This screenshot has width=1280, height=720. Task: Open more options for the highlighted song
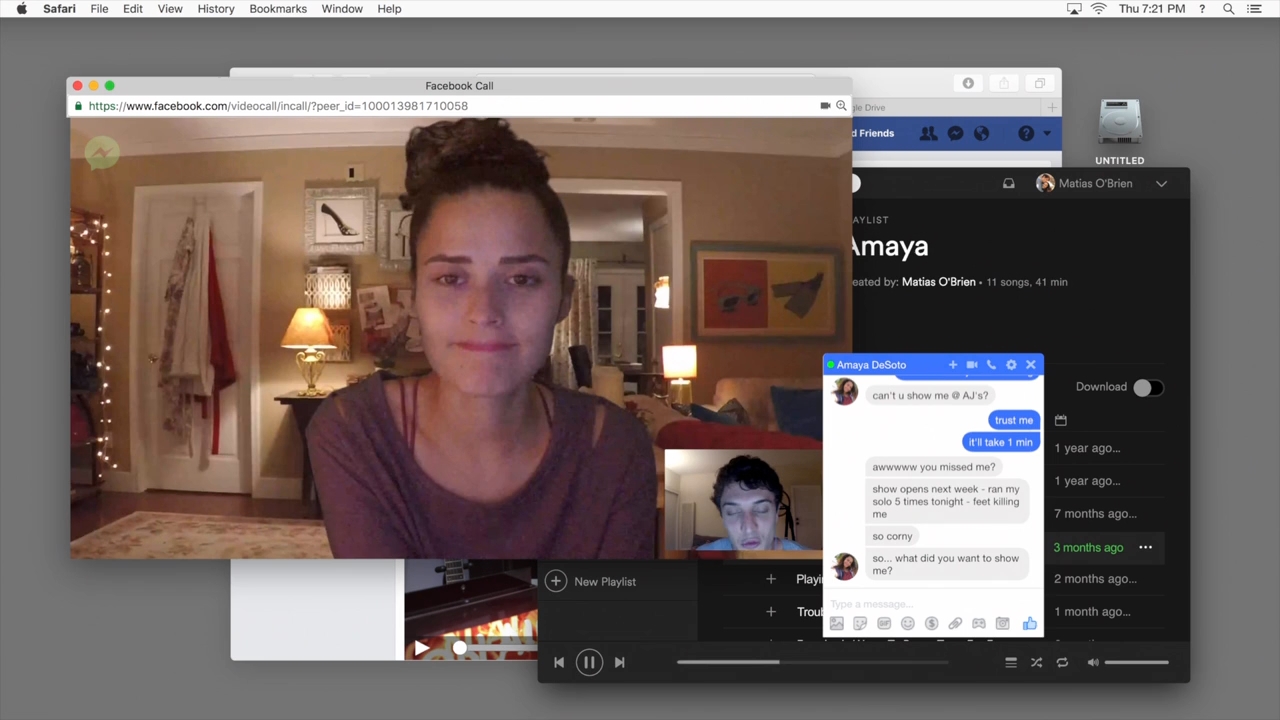pos(1145,548)
